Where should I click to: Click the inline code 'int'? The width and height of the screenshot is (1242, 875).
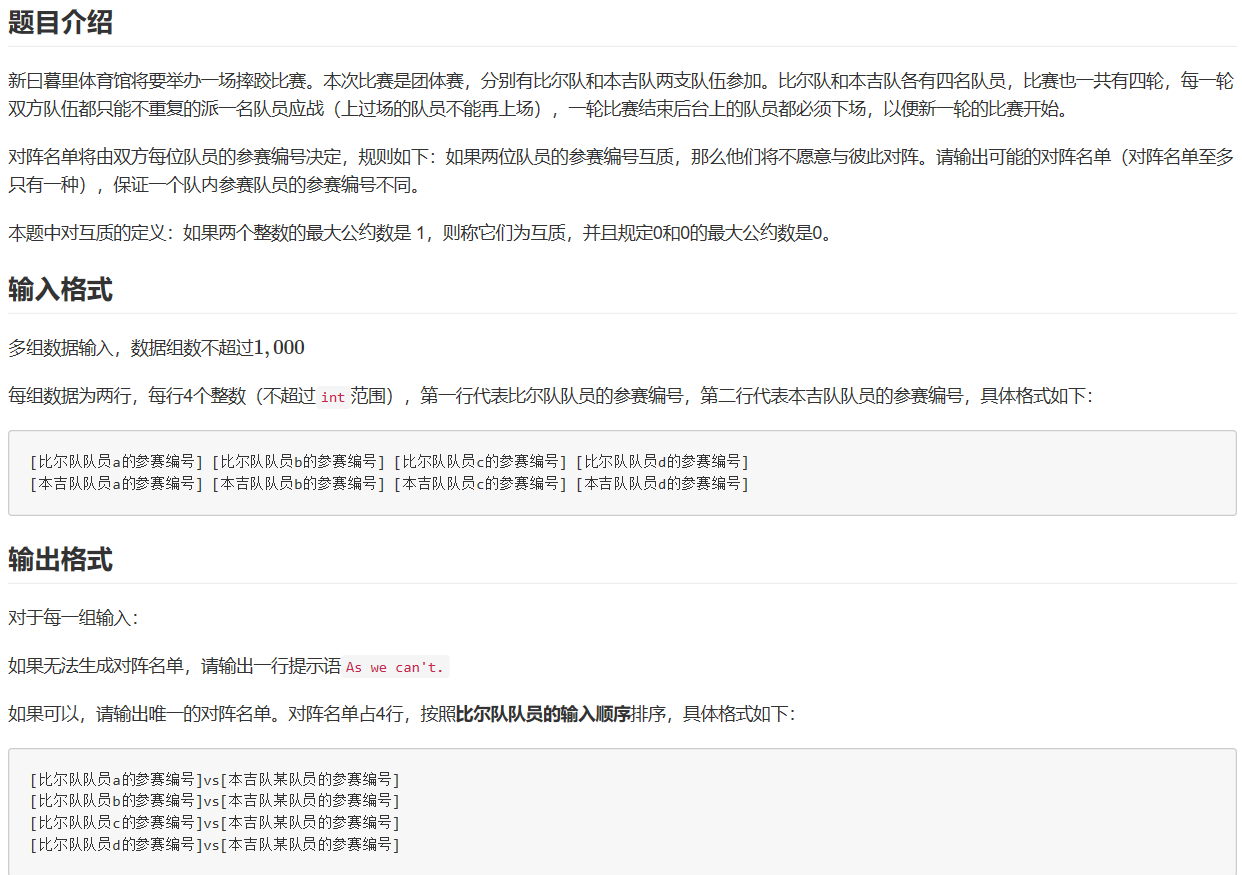333,397
